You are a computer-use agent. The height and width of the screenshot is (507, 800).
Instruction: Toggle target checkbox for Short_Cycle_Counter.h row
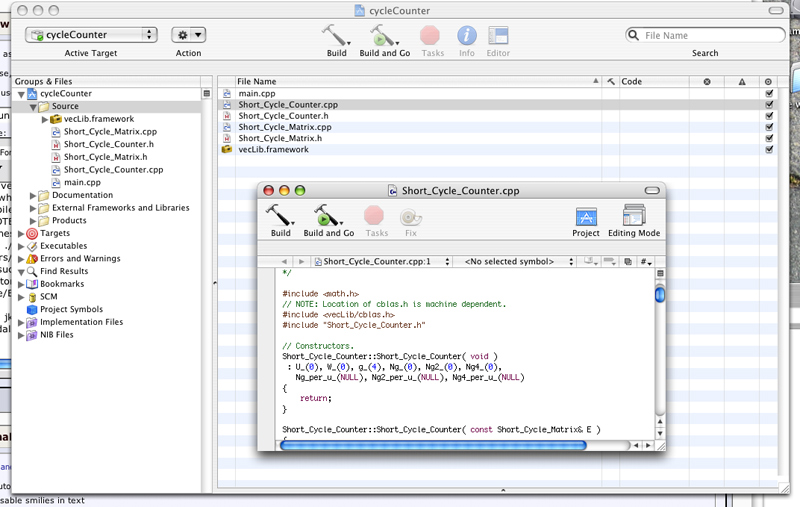[x=769, y=116]
